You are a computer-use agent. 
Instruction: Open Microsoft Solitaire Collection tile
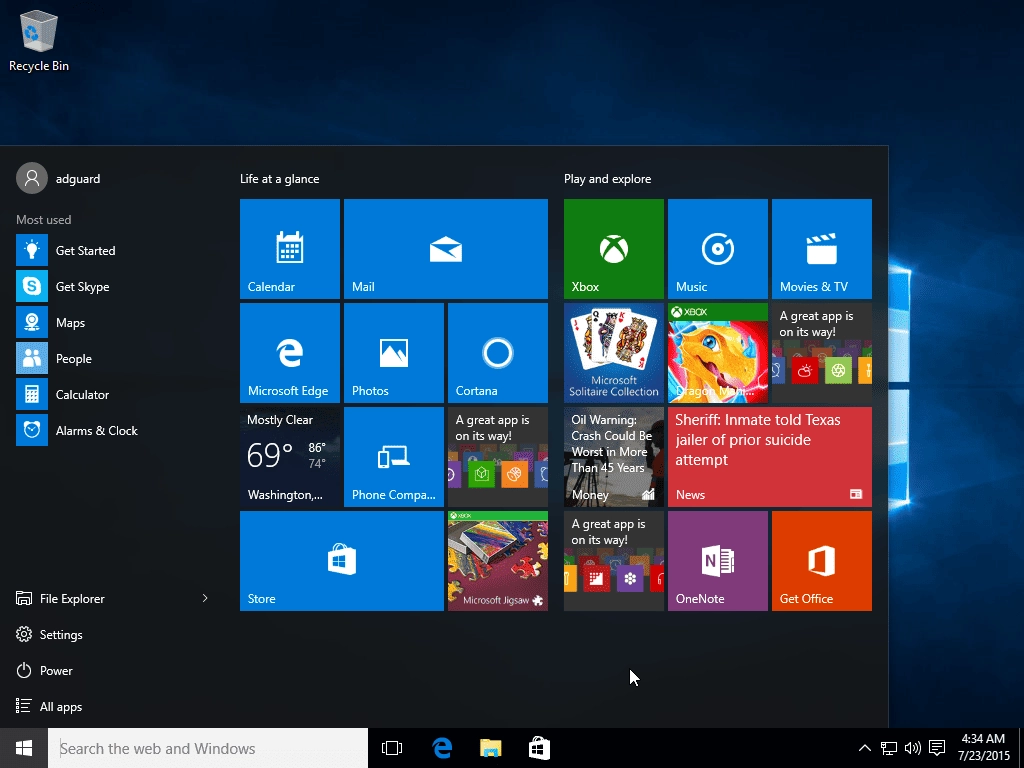(x=614, y=353)
